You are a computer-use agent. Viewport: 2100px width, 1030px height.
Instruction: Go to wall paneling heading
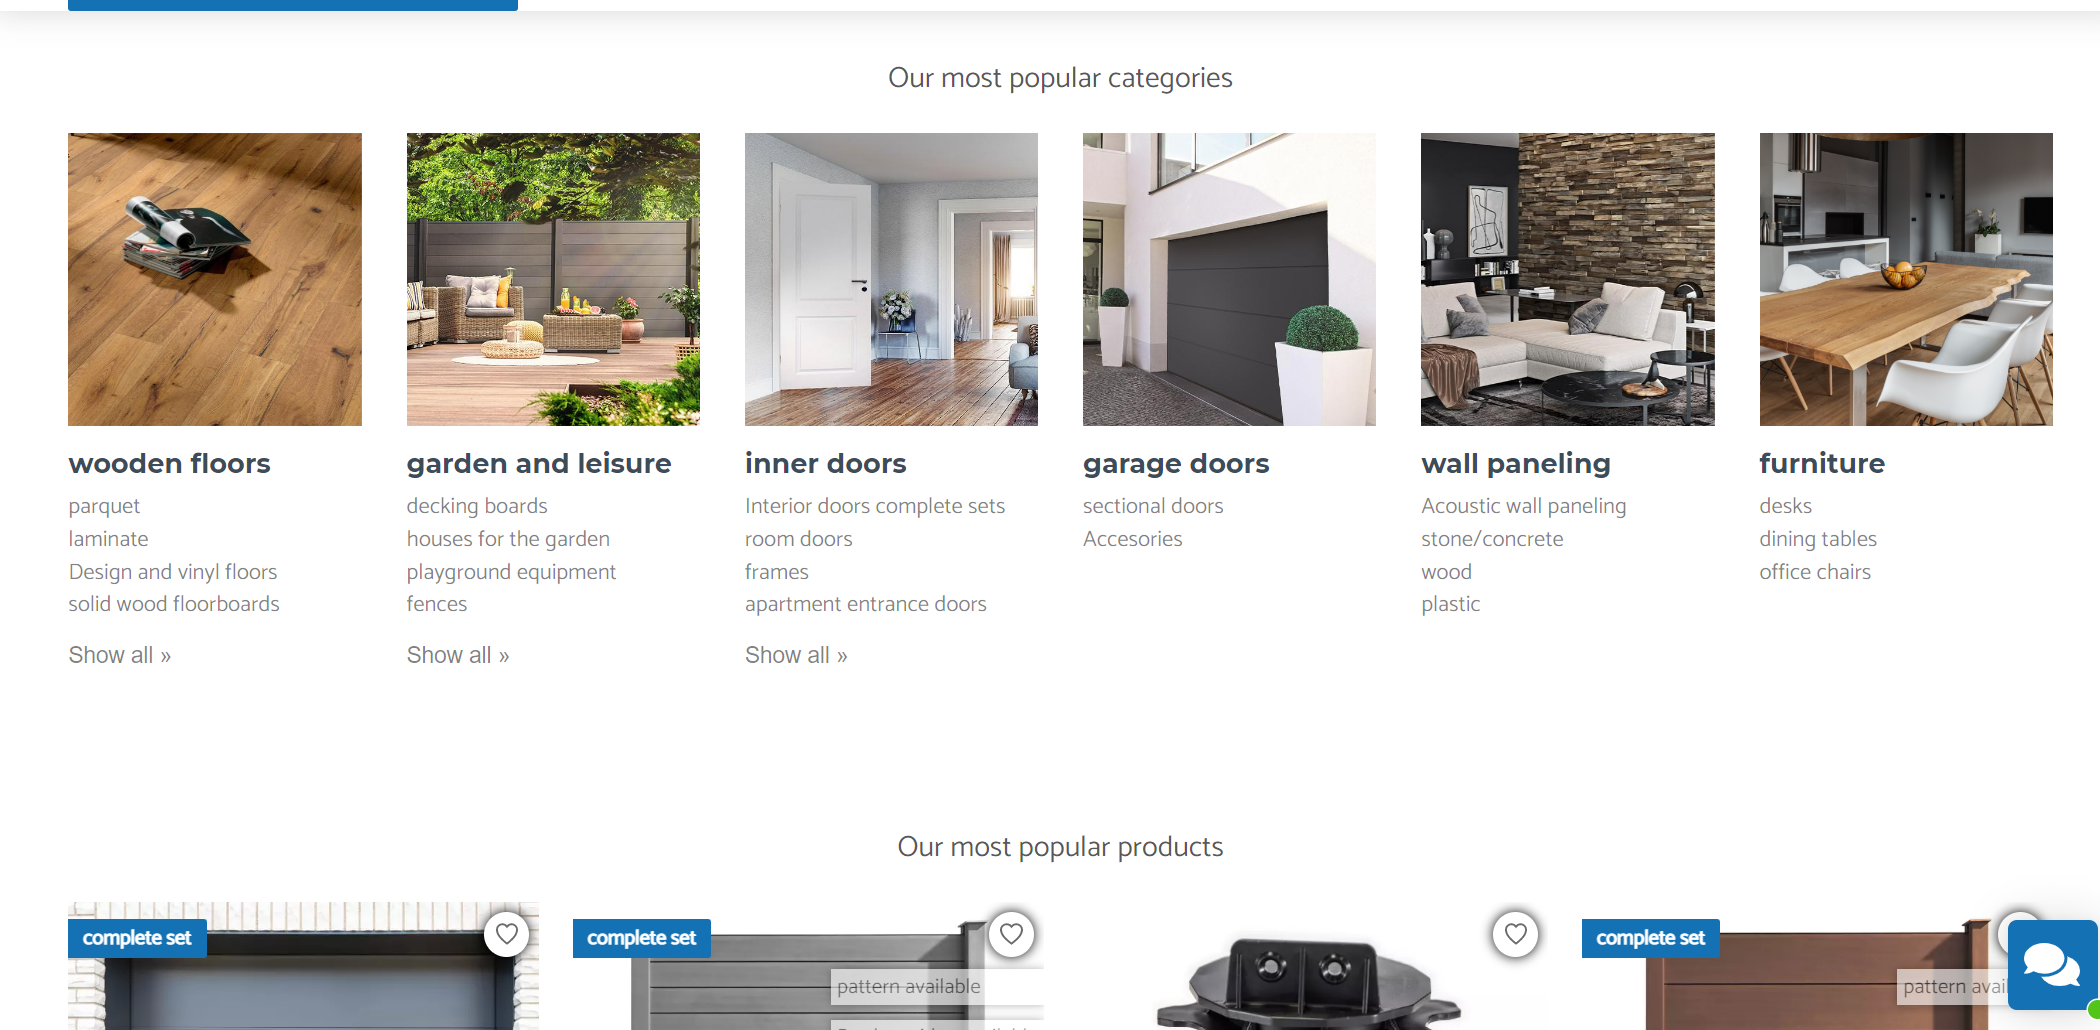pyautogui.click(x=1516, y=463)
